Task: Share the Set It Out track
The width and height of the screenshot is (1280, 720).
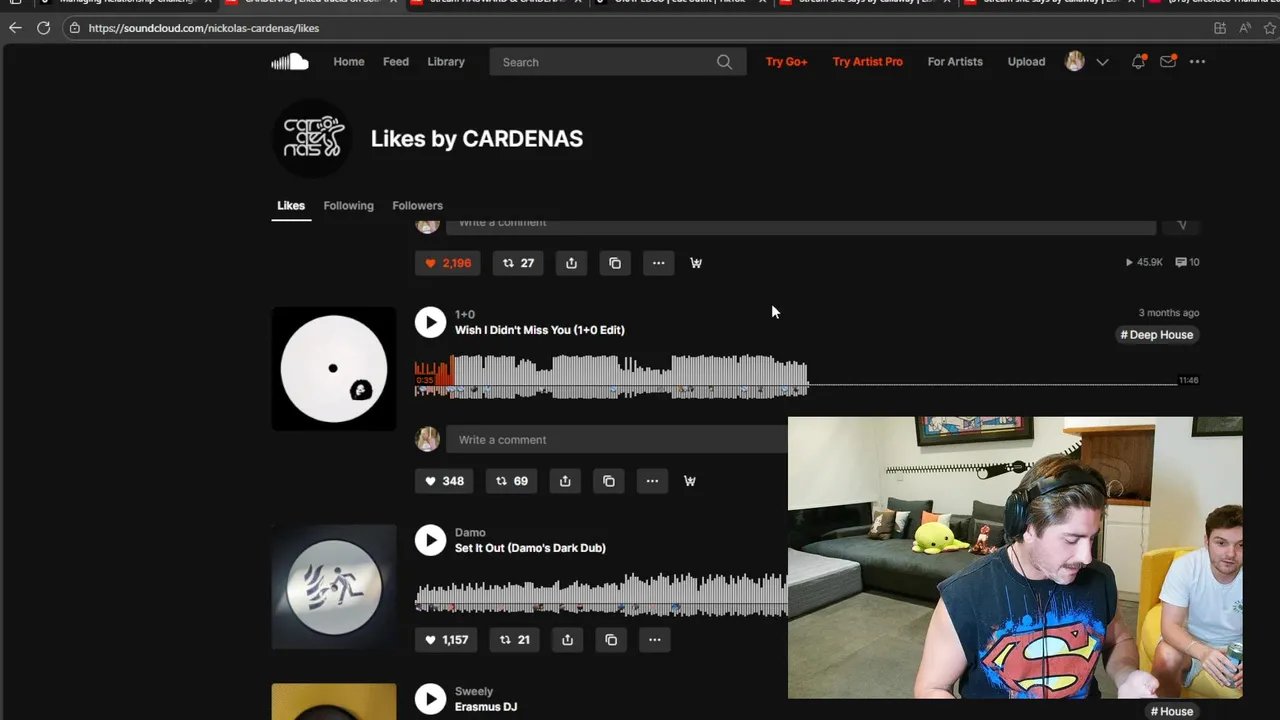Action: (x=567, y=640)
